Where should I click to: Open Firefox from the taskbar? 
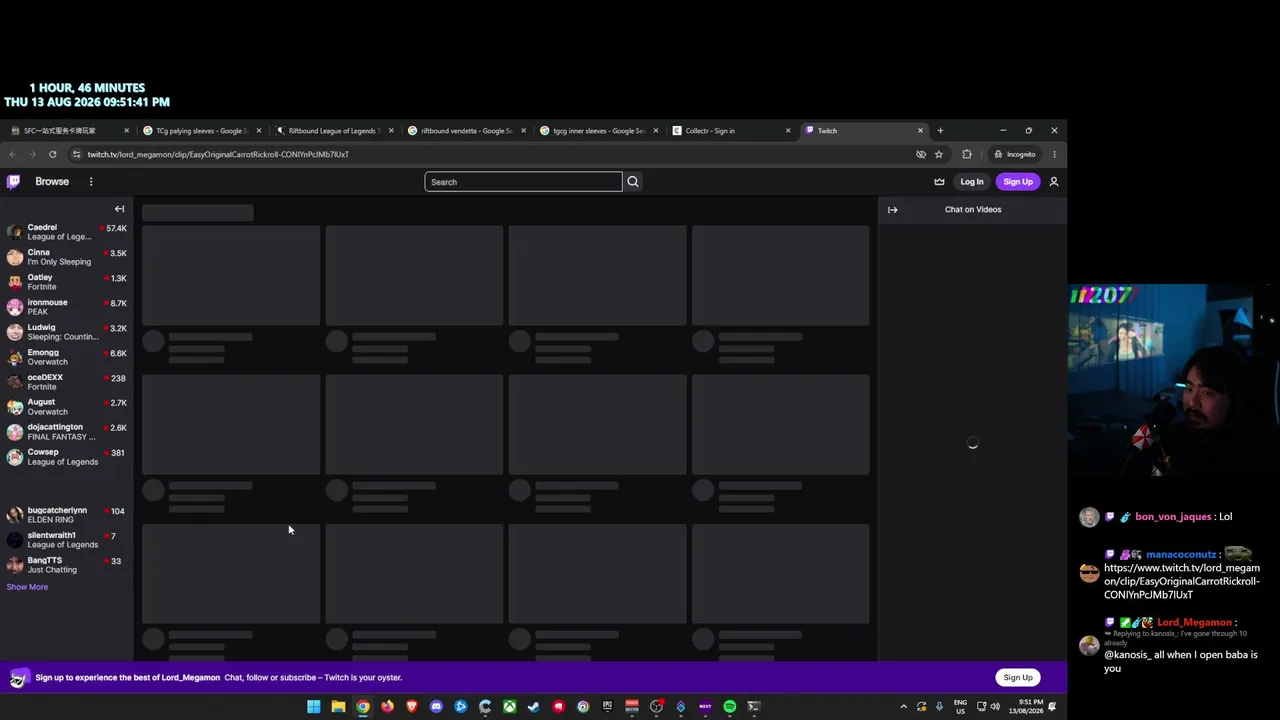pyautogui.click(x=387, y=707)
